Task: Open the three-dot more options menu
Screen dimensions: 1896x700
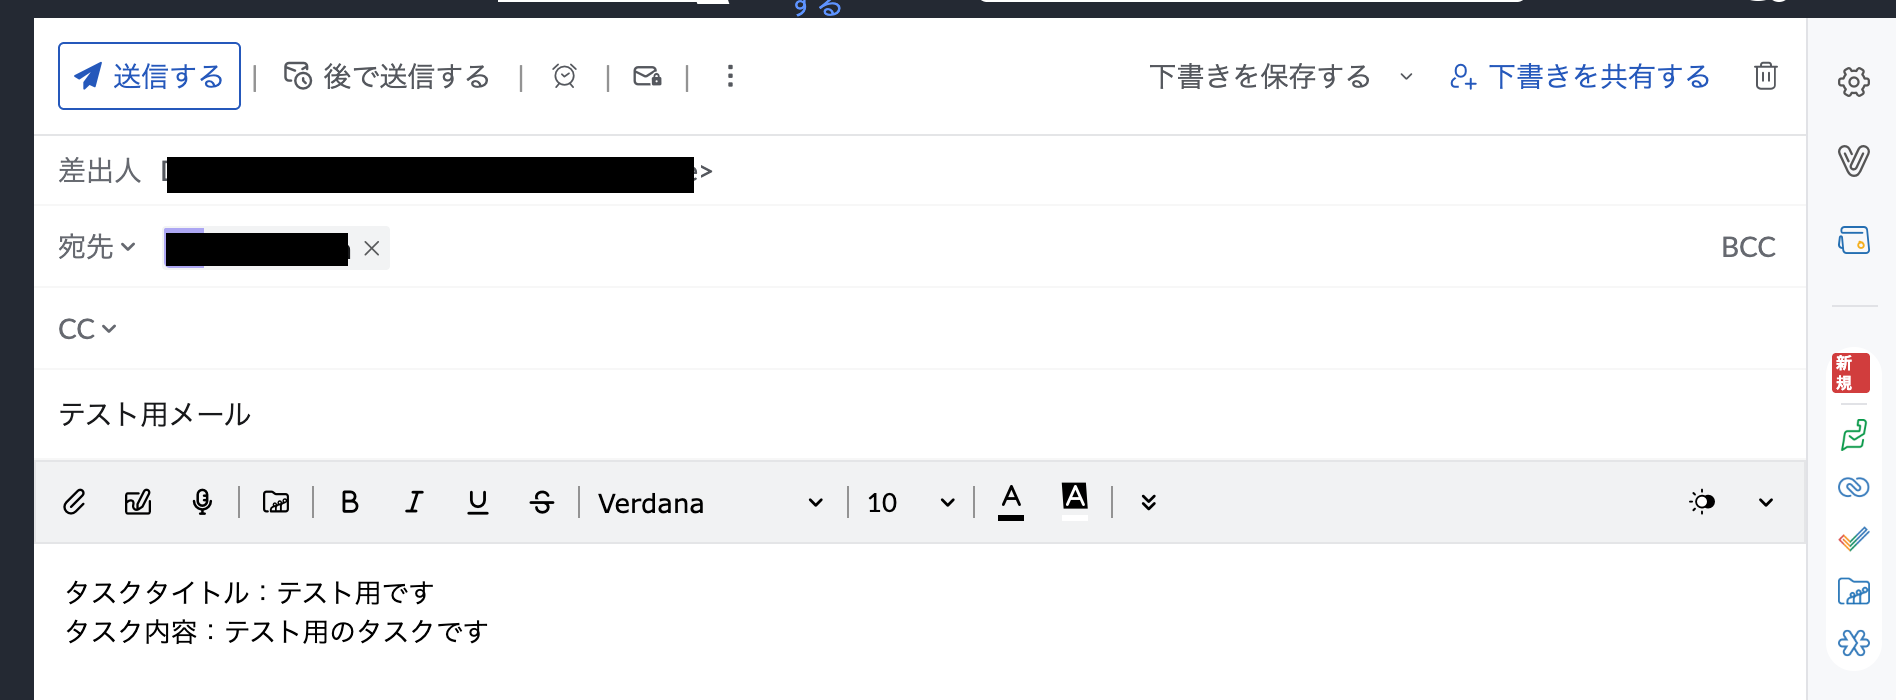Action: tap(730, 76)
